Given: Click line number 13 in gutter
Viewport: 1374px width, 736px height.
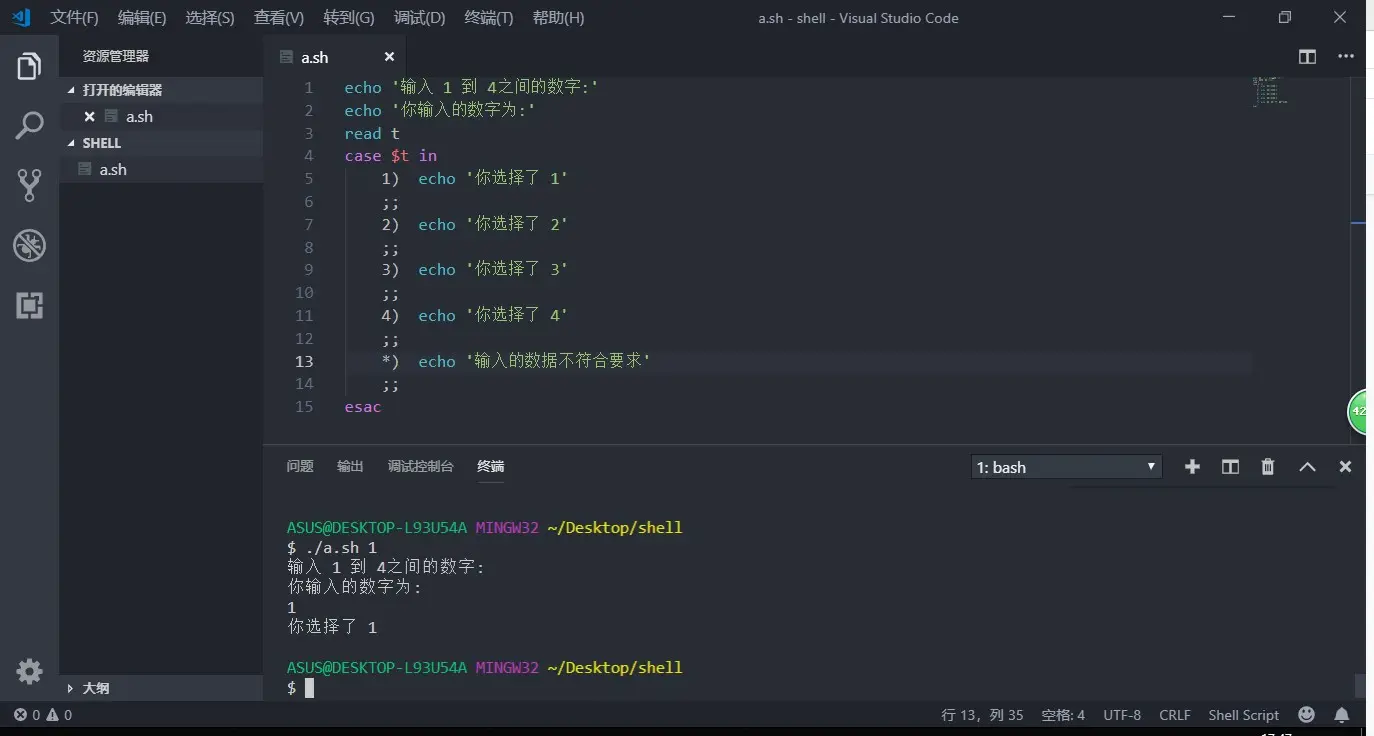Looking at the screenshot, I should point(304,361).
